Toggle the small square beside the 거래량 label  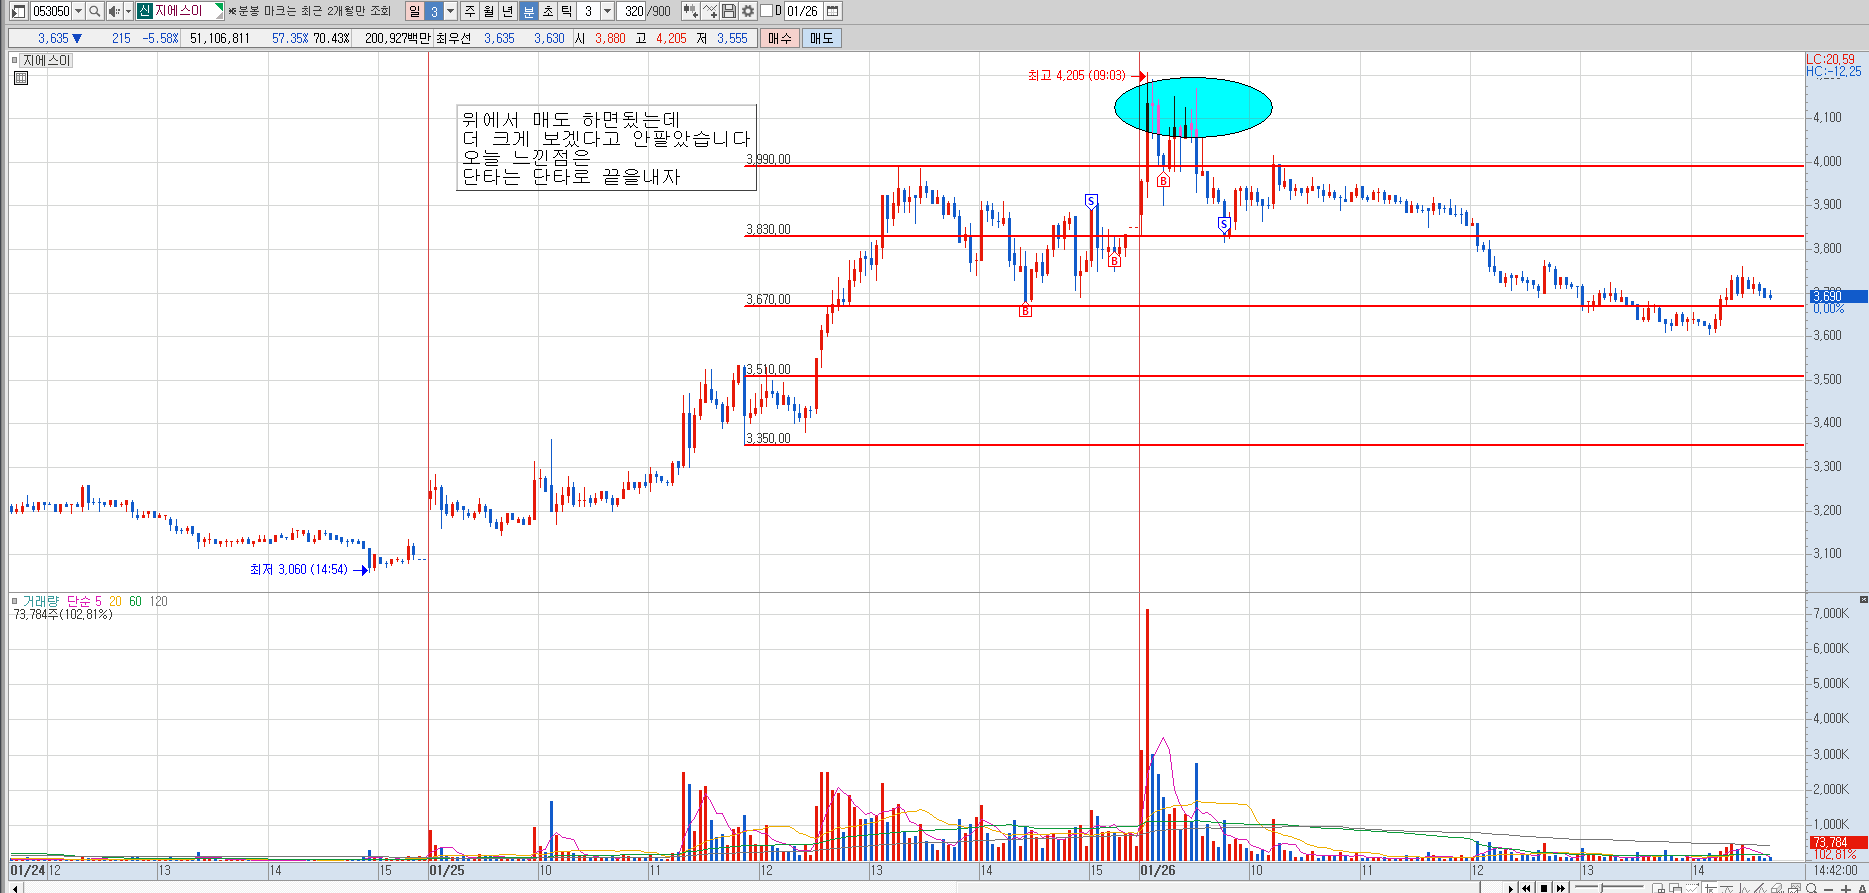click(x=15, y=601)
